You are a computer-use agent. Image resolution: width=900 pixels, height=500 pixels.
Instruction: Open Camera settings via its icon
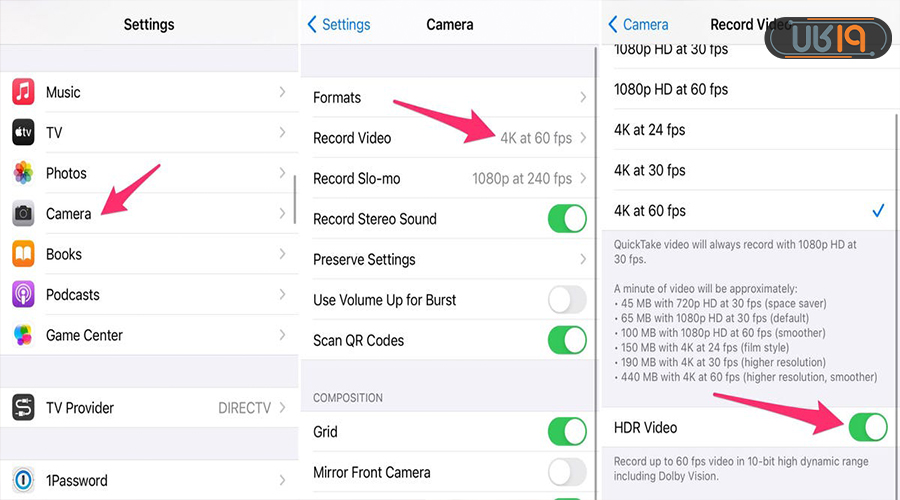pos(24,214)
